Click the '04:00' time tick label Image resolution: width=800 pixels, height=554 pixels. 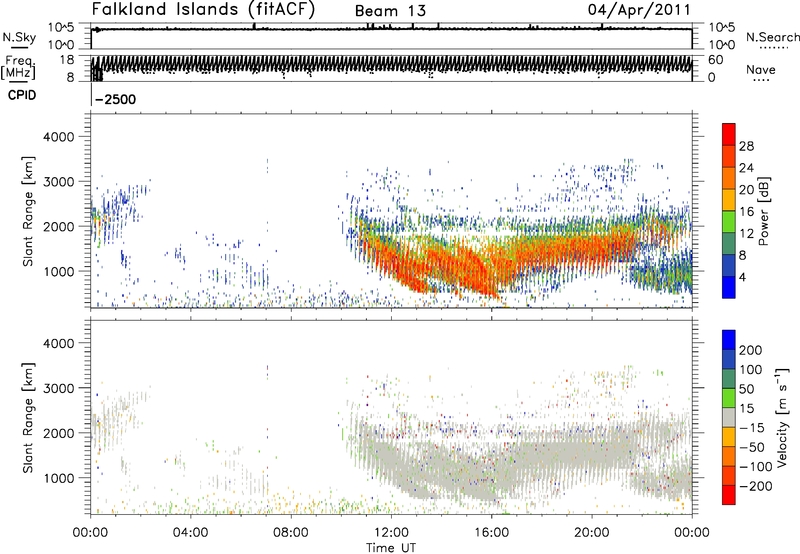(x=190, y=533)
